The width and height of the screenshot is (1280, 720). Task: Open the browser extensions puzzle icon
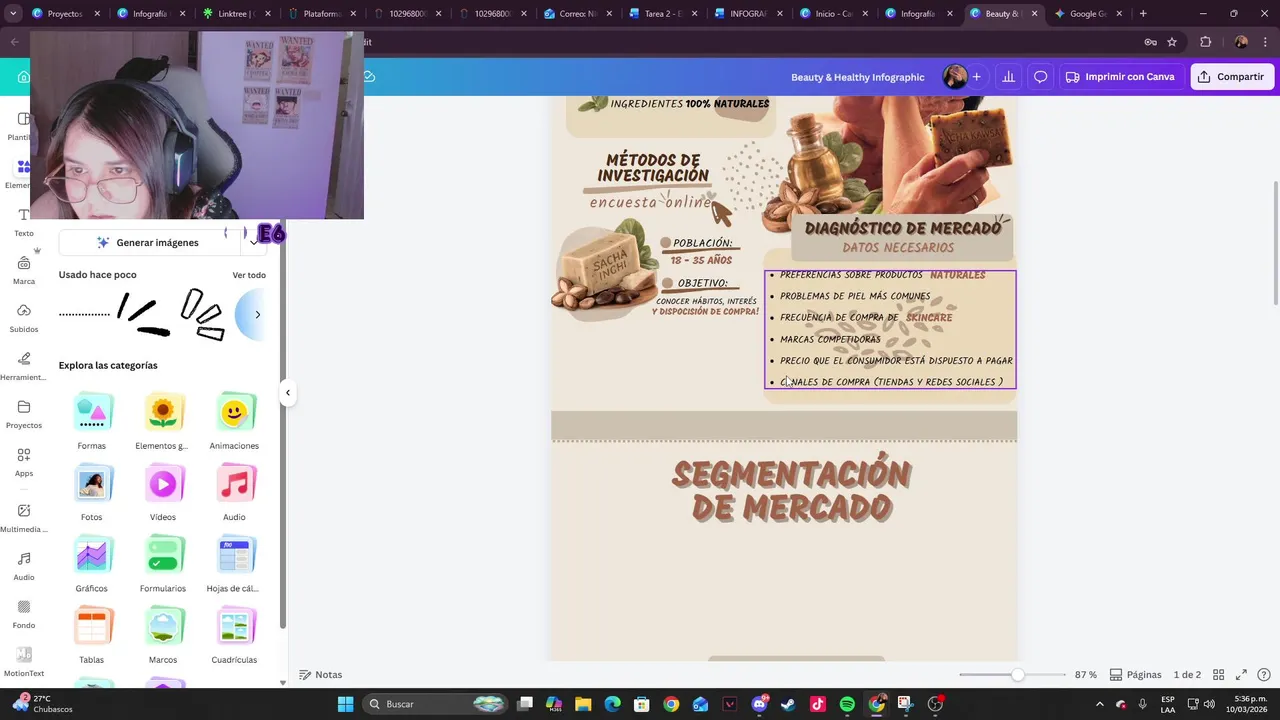tap(1205, 42)
